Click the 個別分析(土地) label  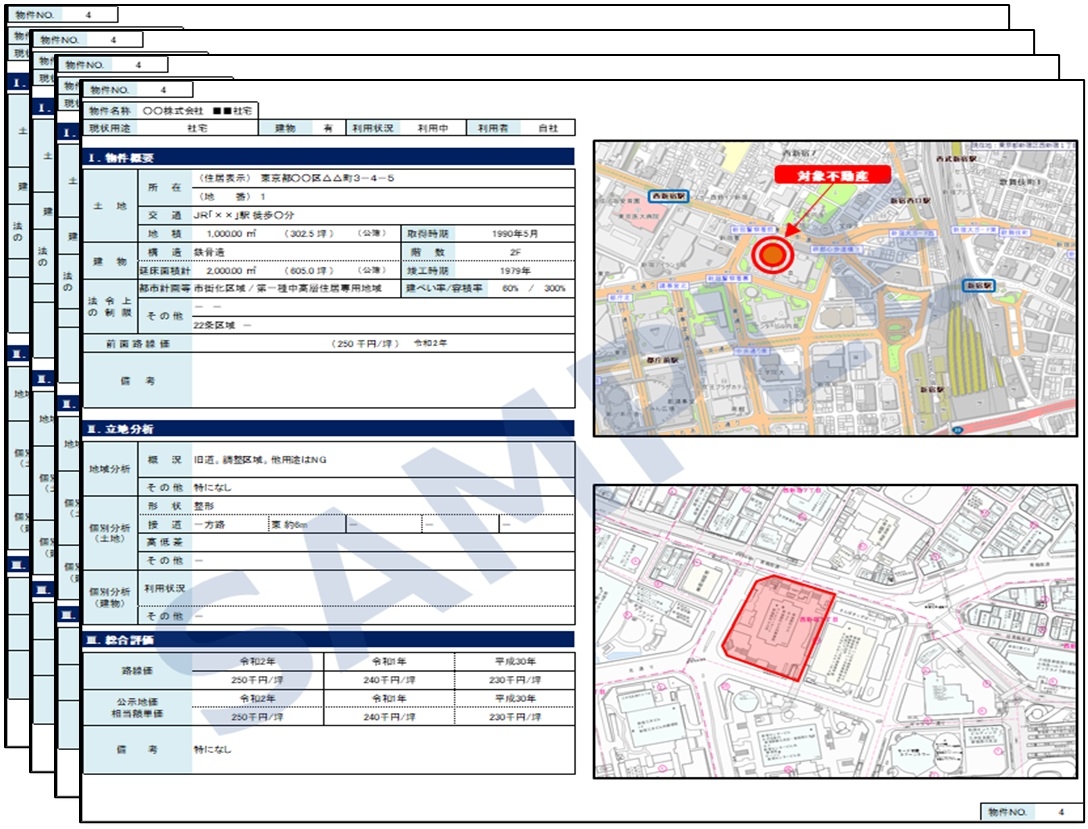tap(110, 533)
